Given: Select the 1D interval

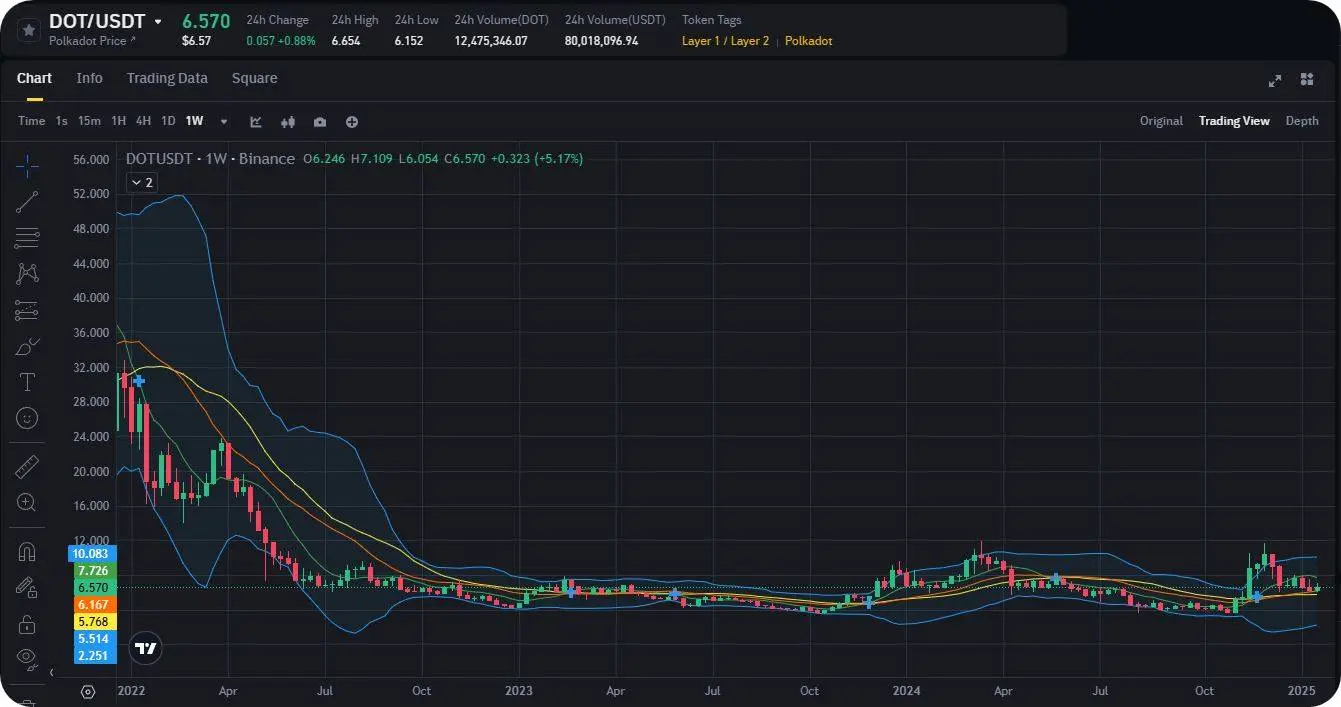Looking at the screenshot, I should click(168, 121).
